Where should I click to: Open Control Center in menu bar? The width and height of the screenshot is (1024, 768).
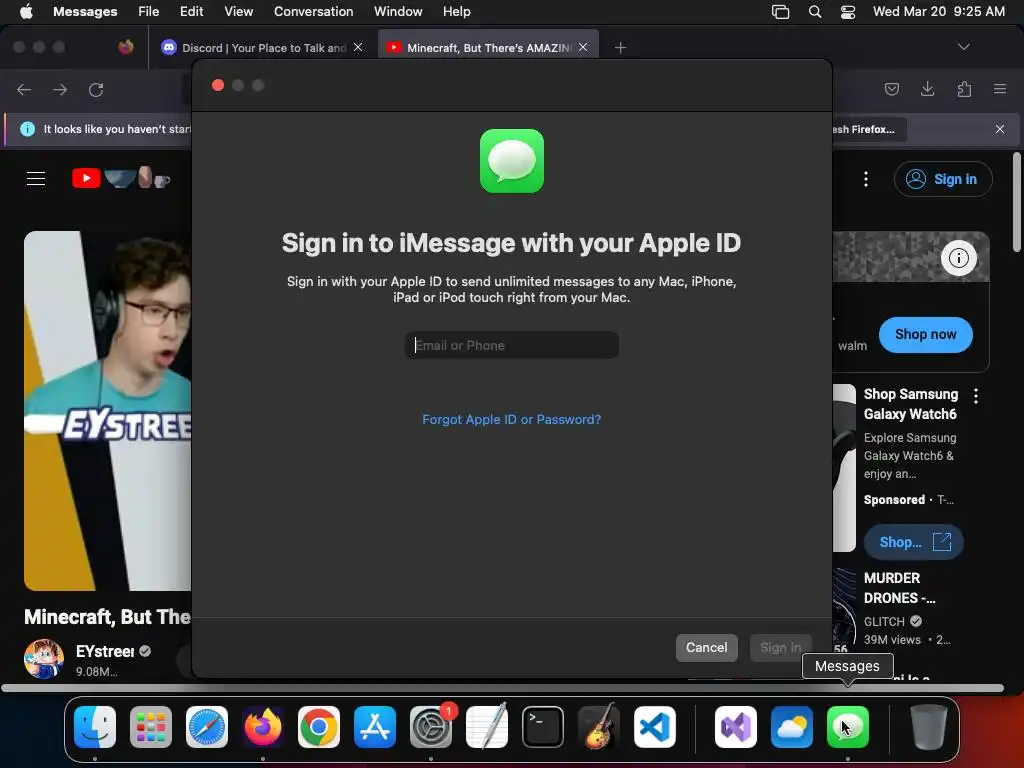pyautogui.click(x=848, y=12)
